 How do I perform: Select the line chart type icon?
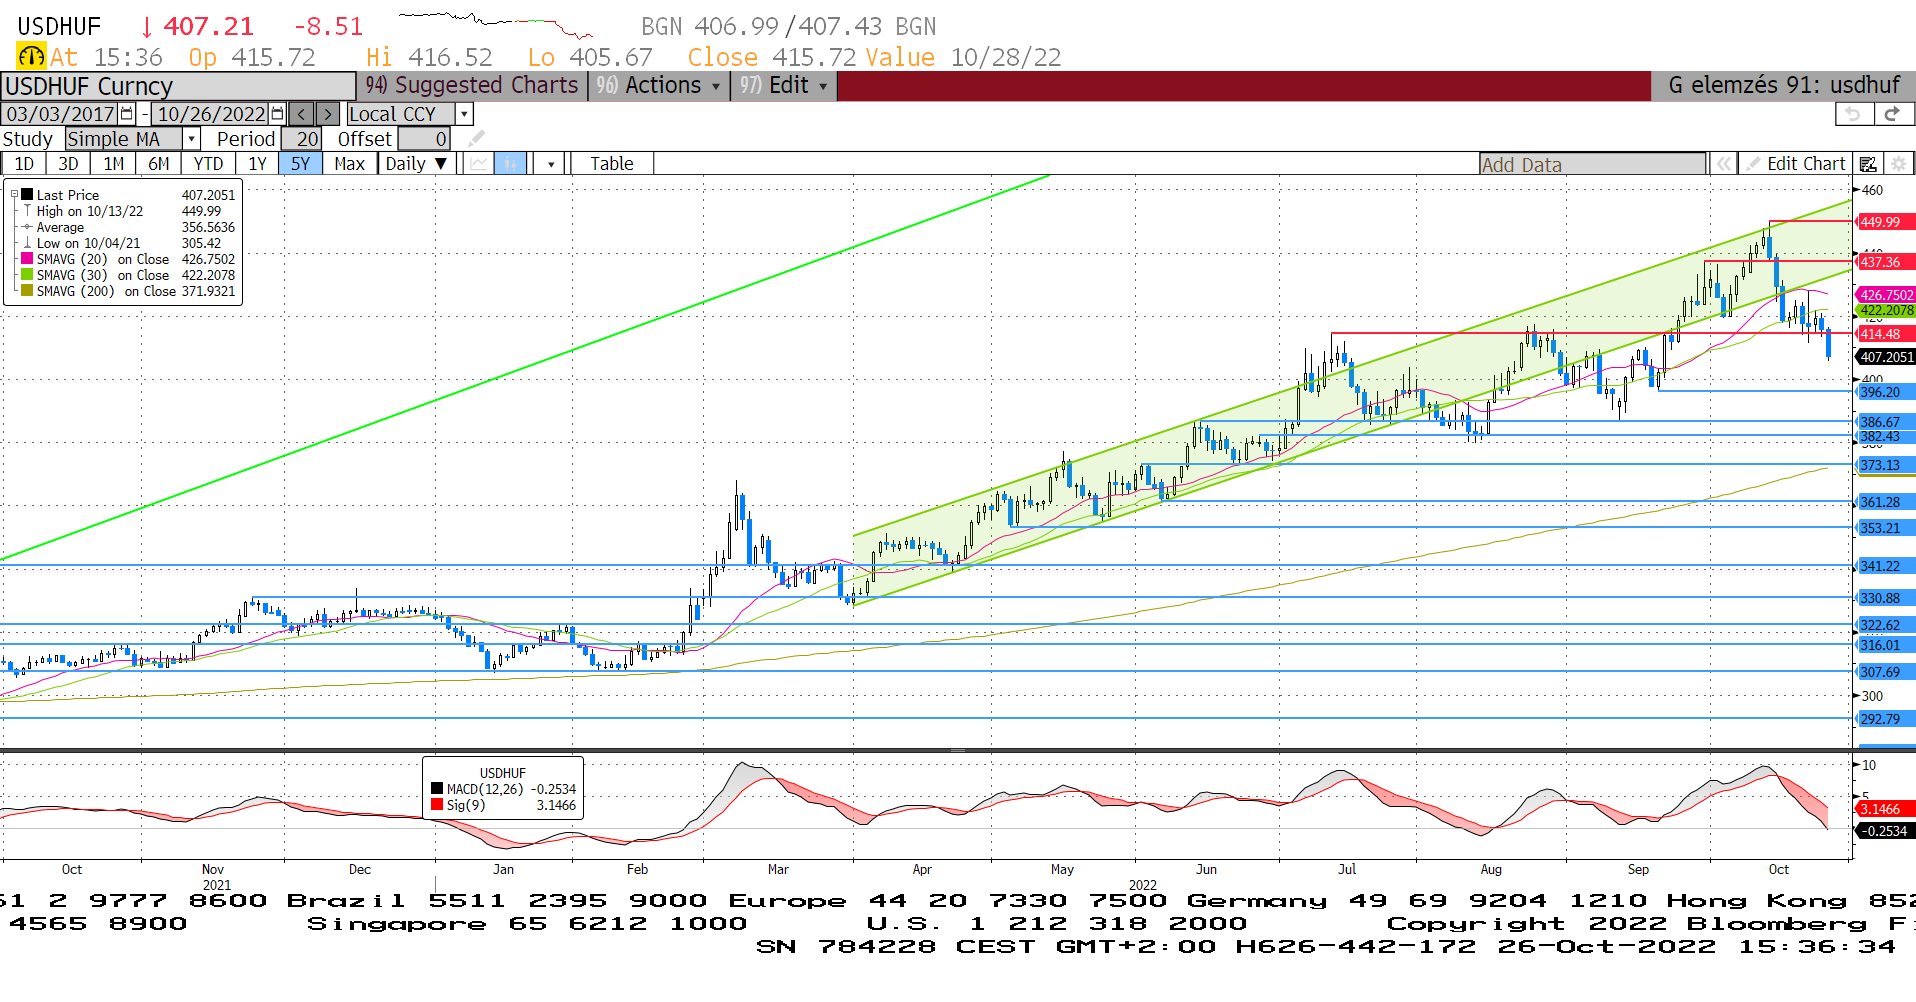[480, 164]
